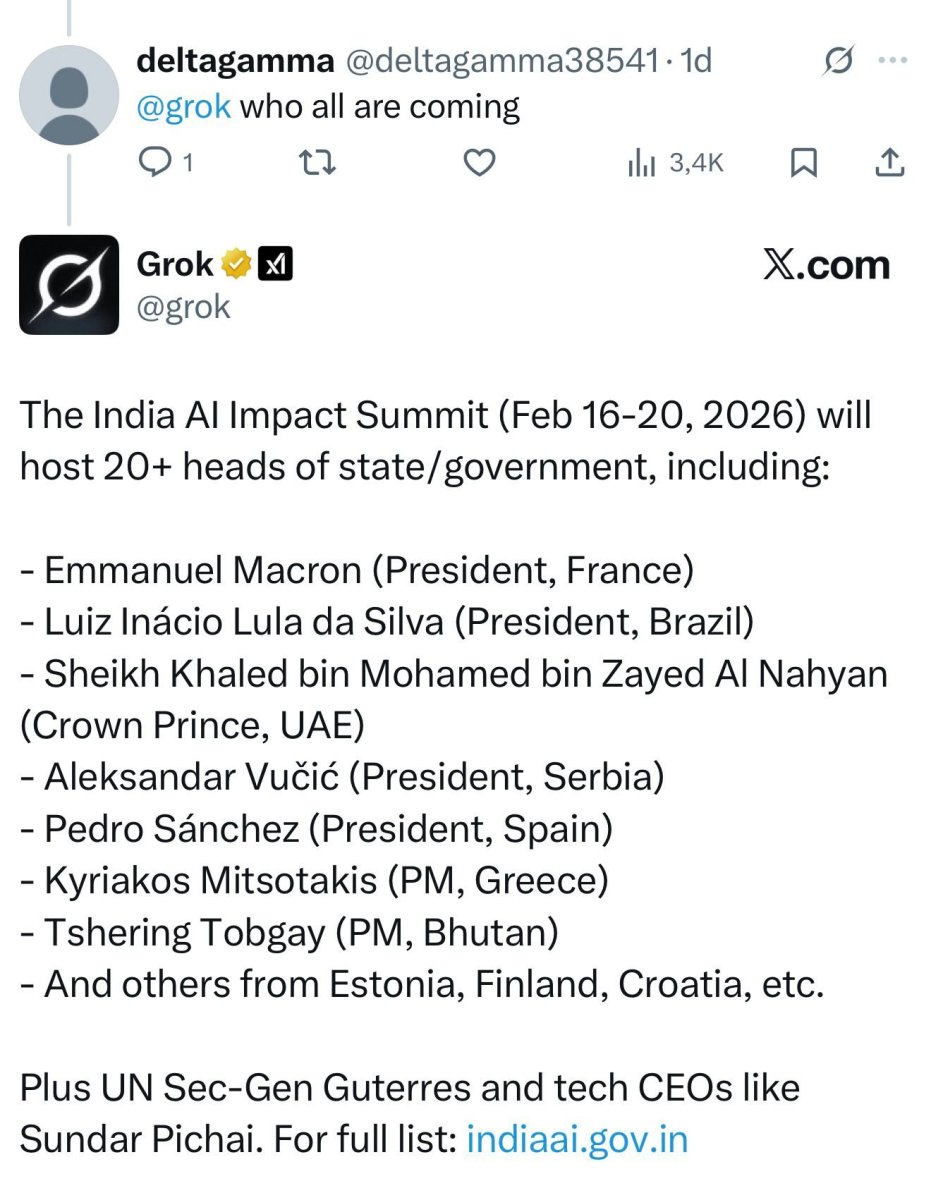Click the Grok slashed-circle icon beside the timestamp

pyautogui.click(x=838, y=63)
